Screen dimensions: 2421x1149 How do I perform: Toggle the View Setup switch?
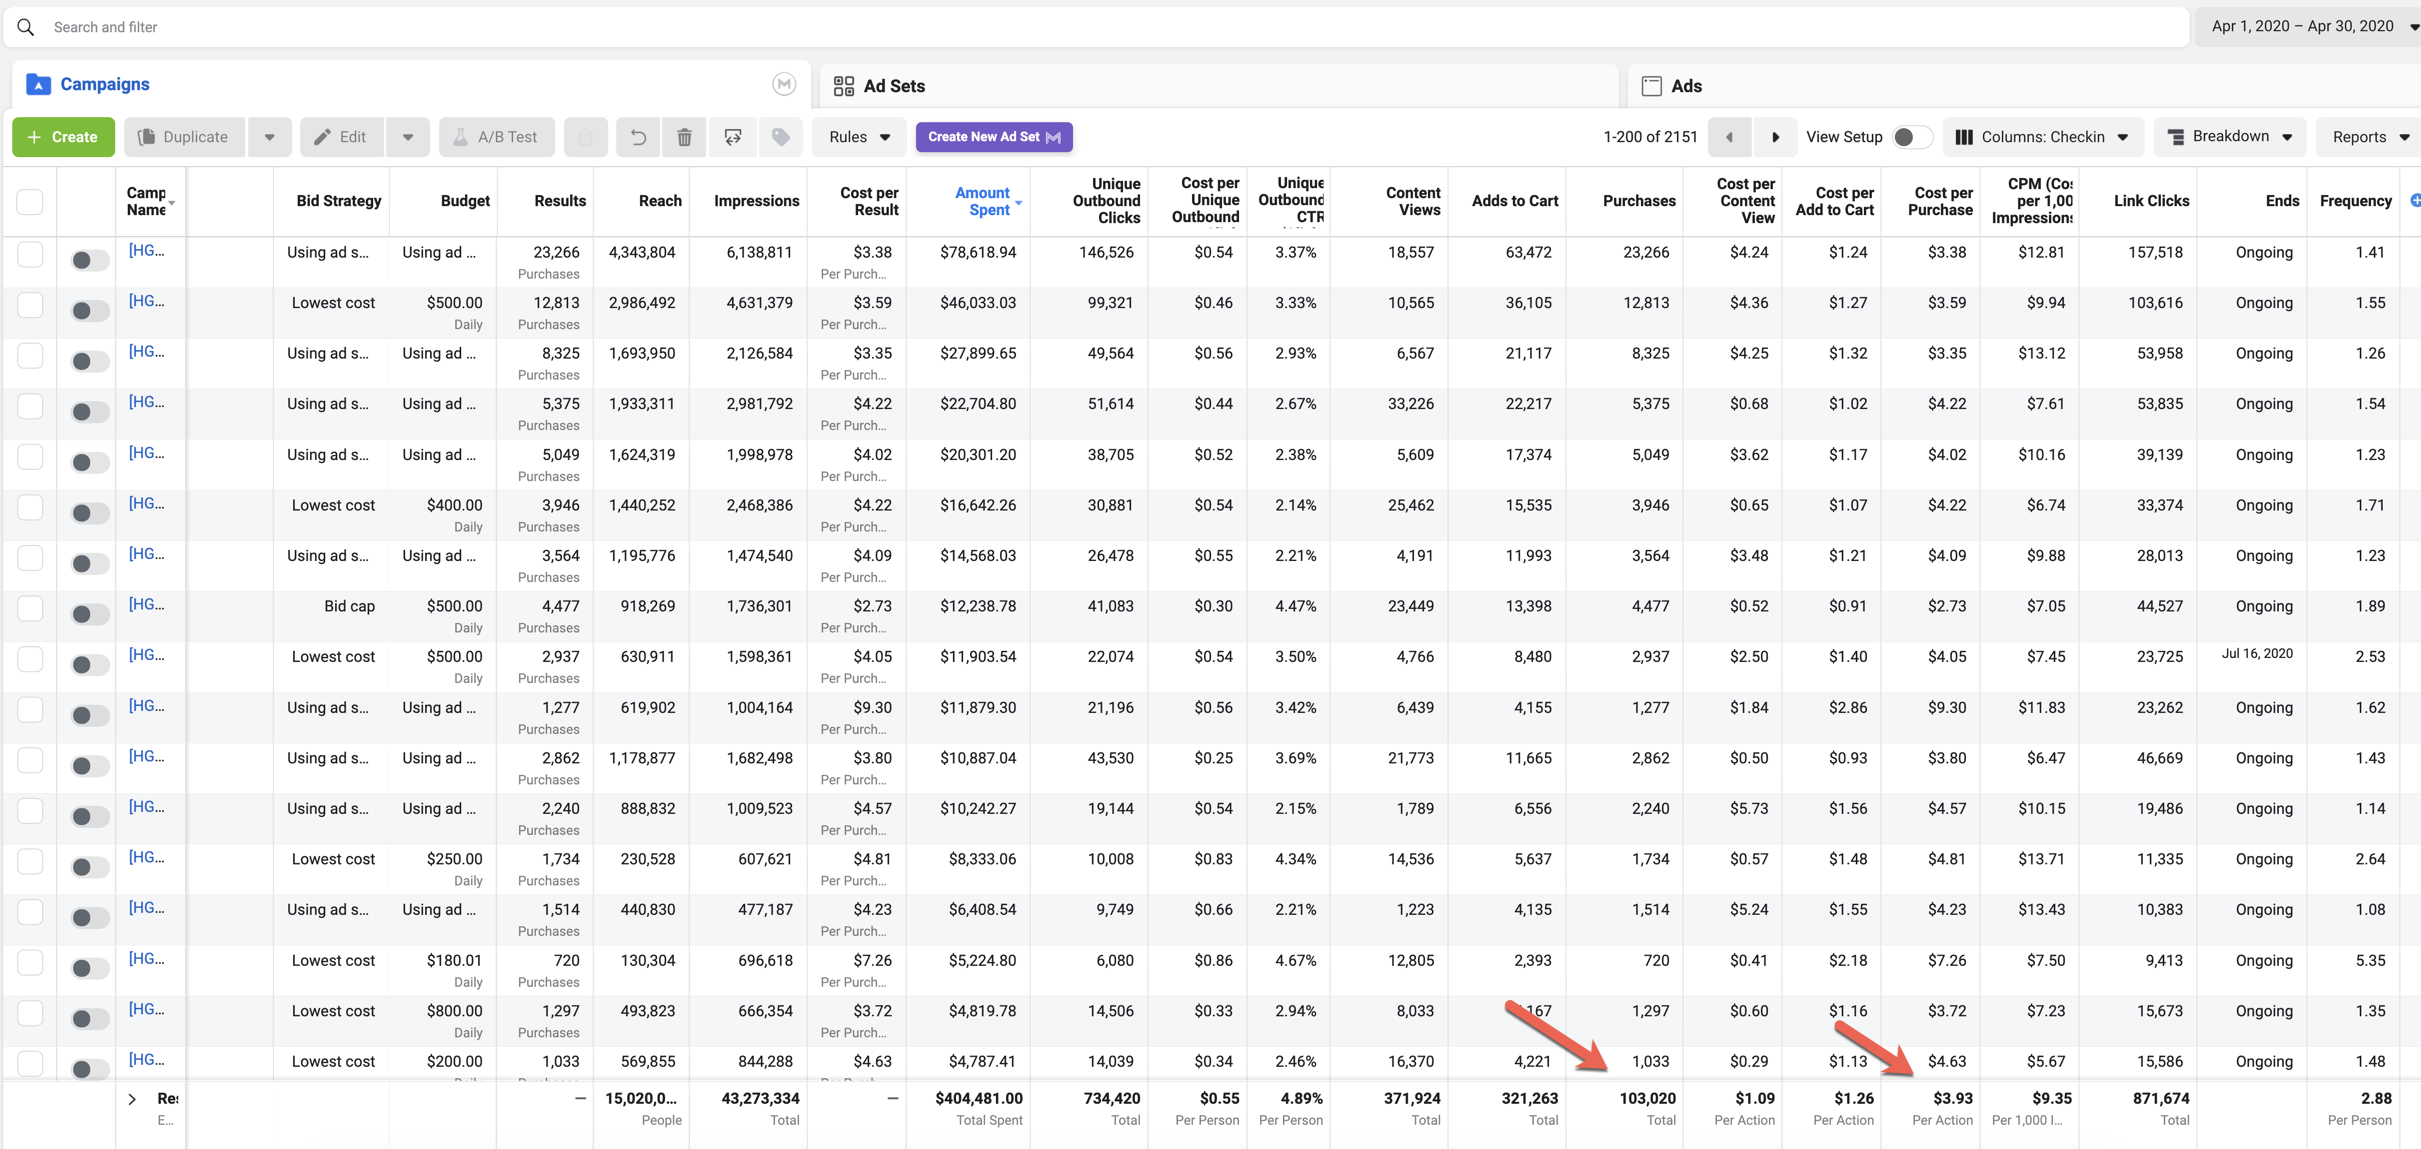tap(1911, 137)
